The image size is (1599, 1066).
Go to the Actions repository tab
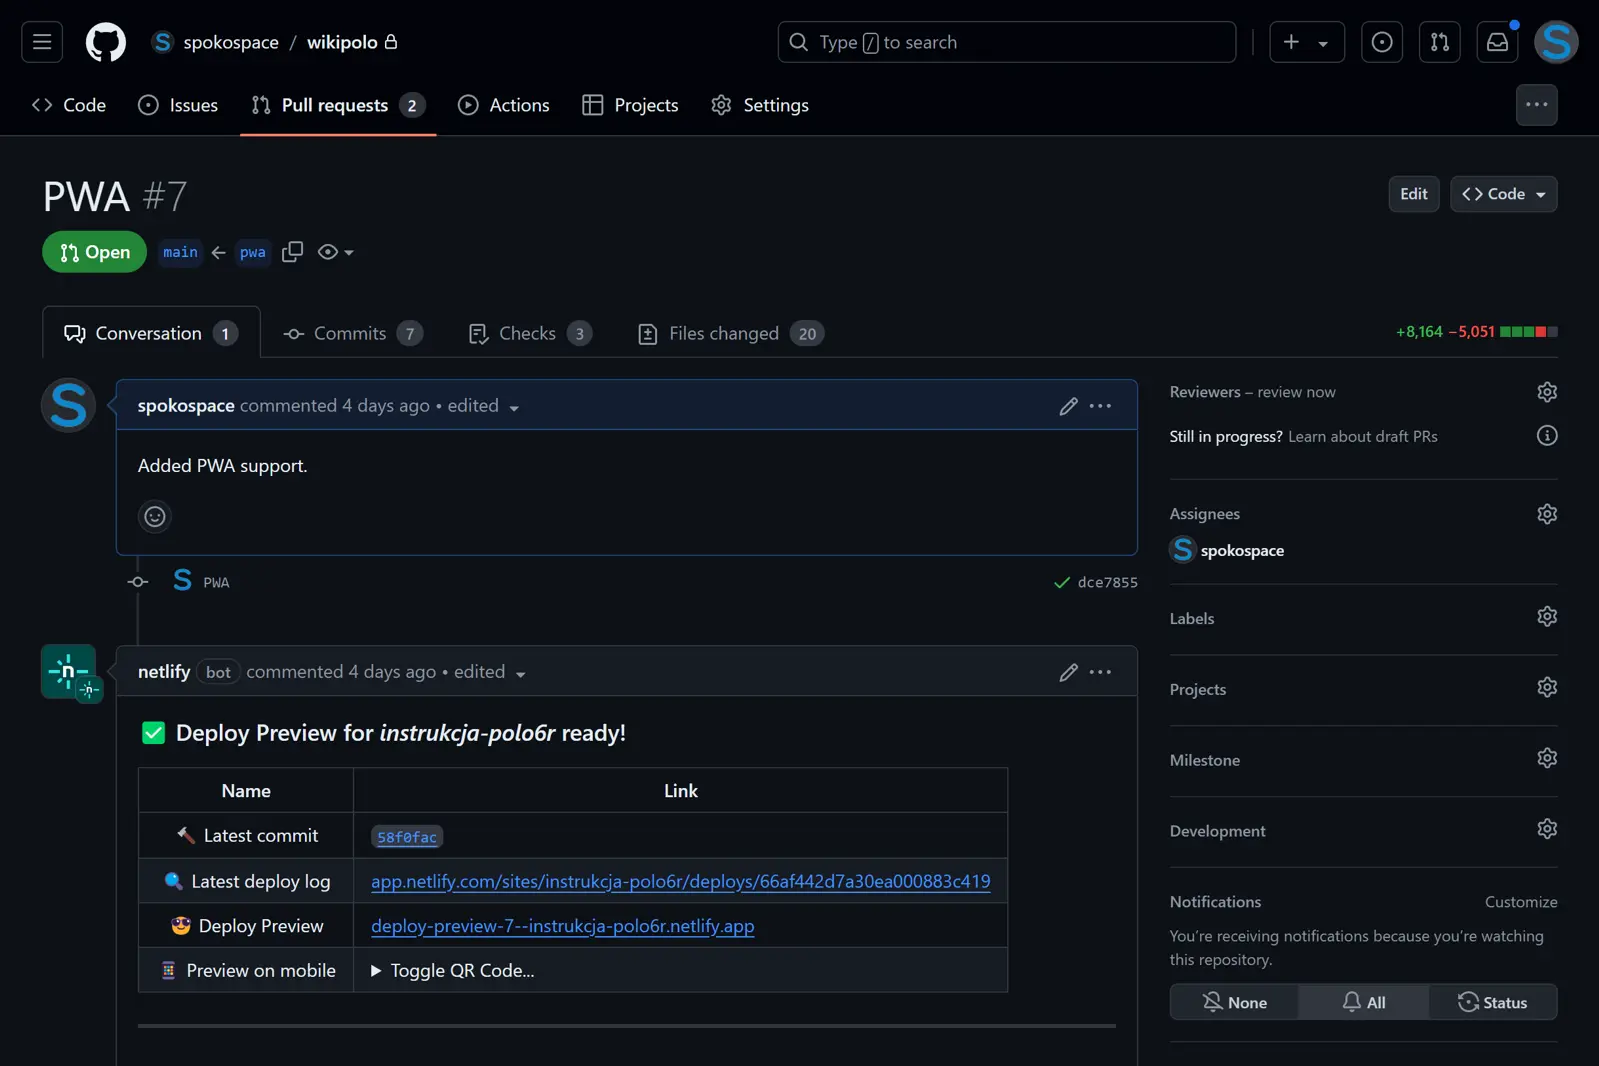pyautogui.click(x=504, y=105)
